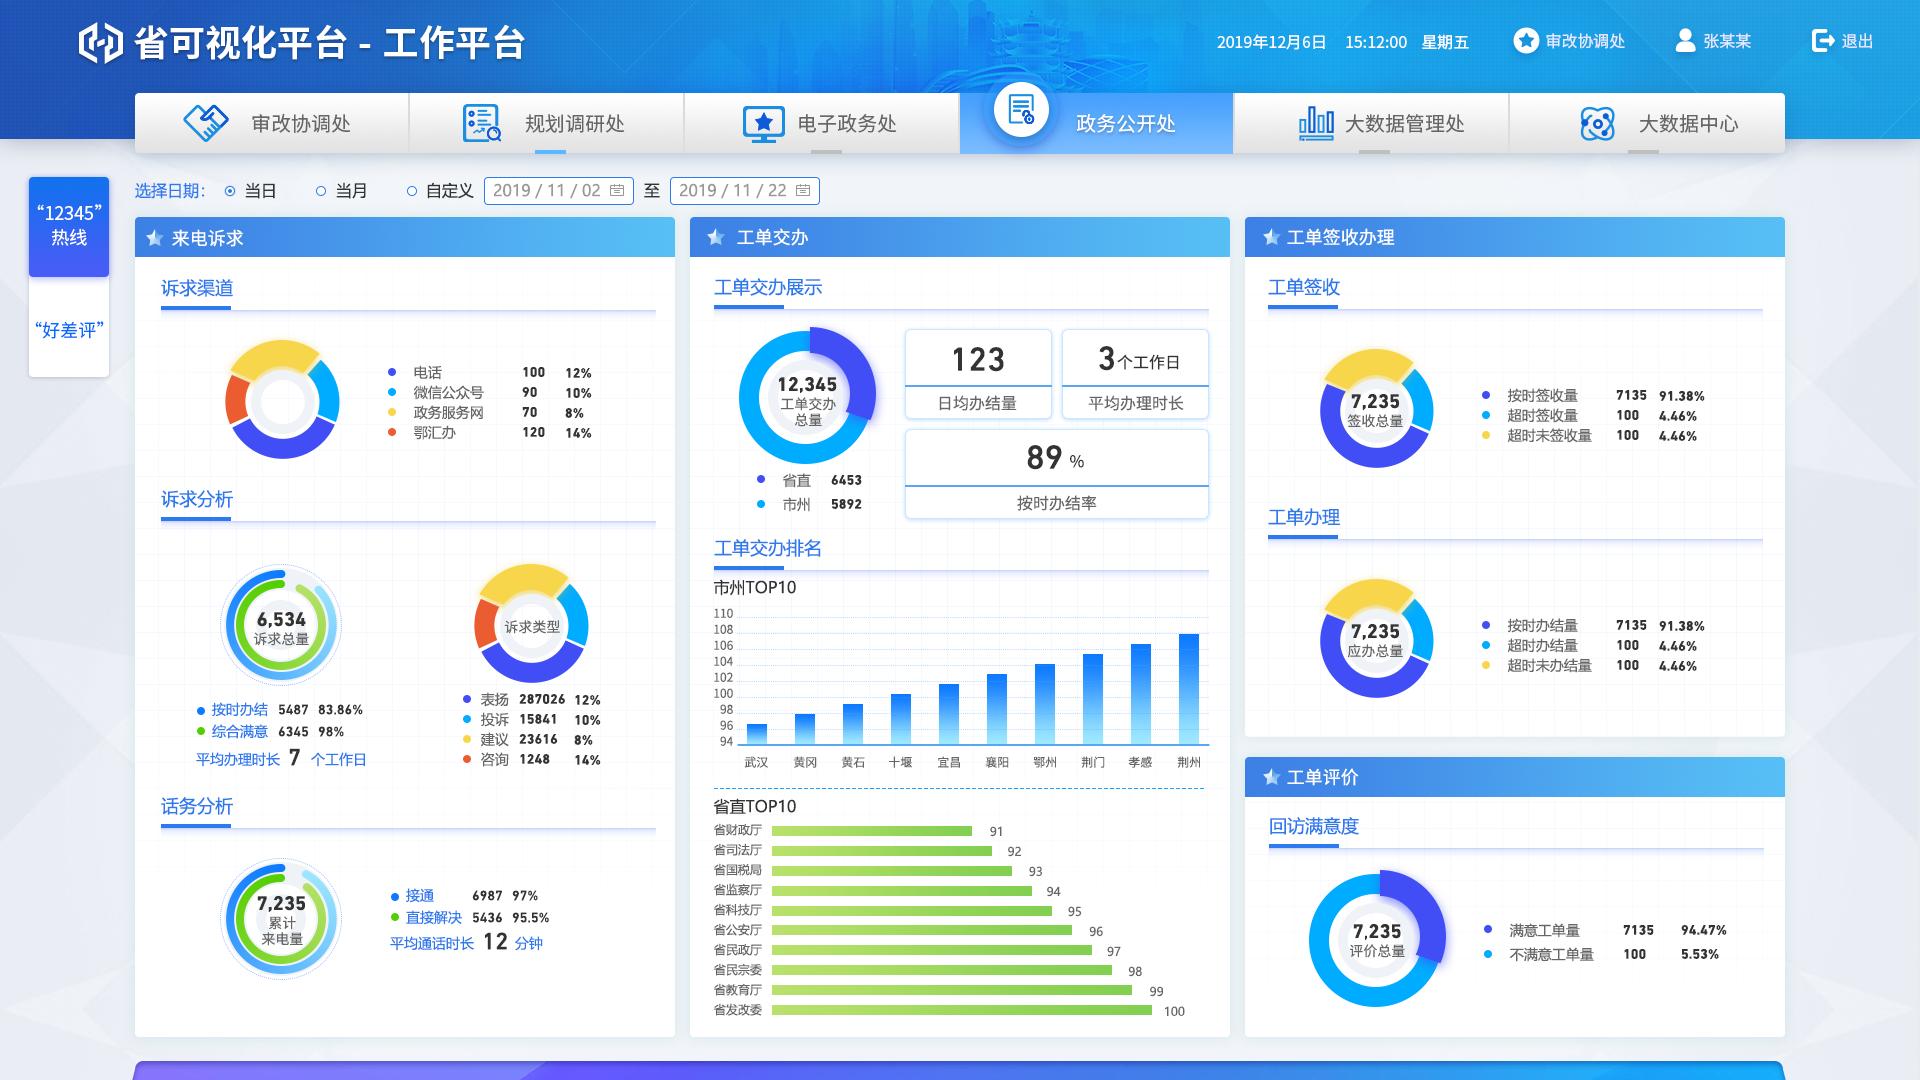Open the 好差评 side tab
Screen dimensions: 1920x1080
pyautogui.click(x=69, y=330)
